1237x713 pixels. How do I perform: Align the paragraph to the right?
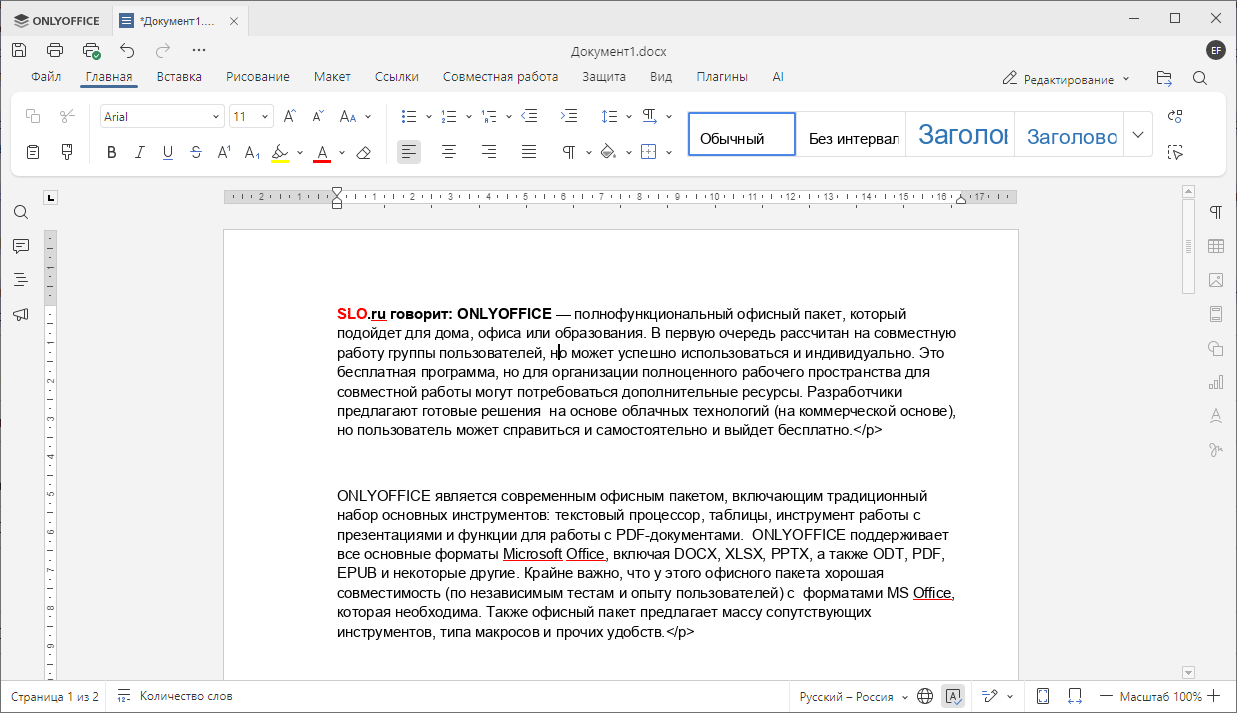click(489, 152)
